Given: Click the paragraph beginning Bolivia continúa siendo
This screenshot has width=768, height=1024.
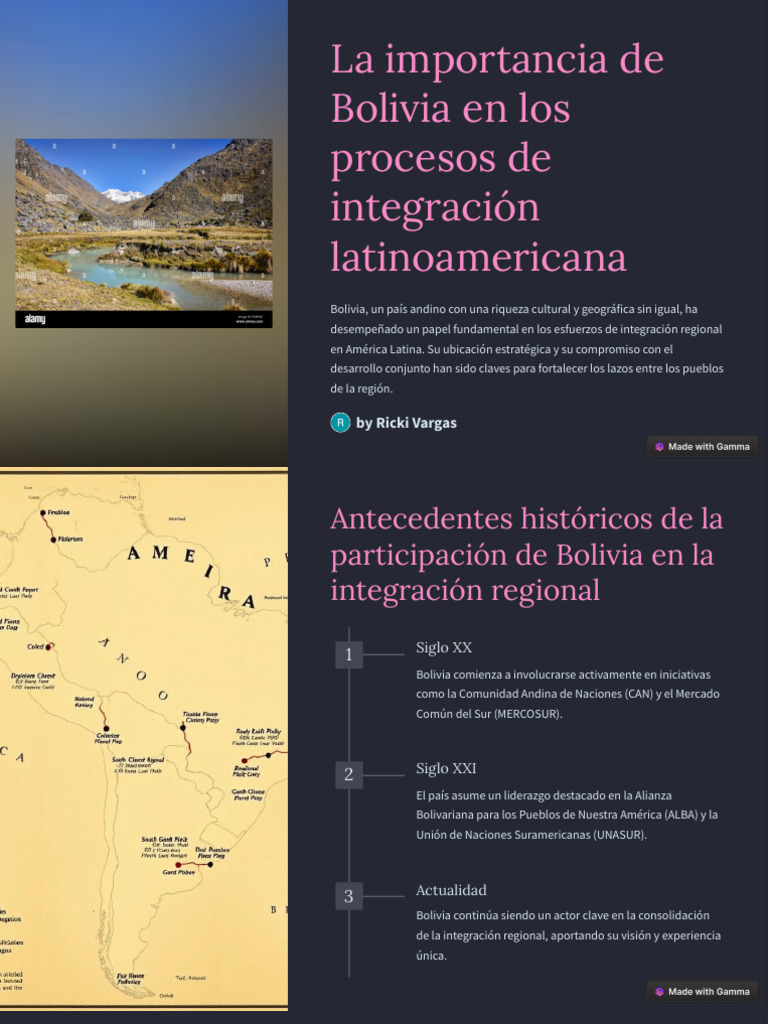Looking at the screenshot, I should click(x=568, y=935).
